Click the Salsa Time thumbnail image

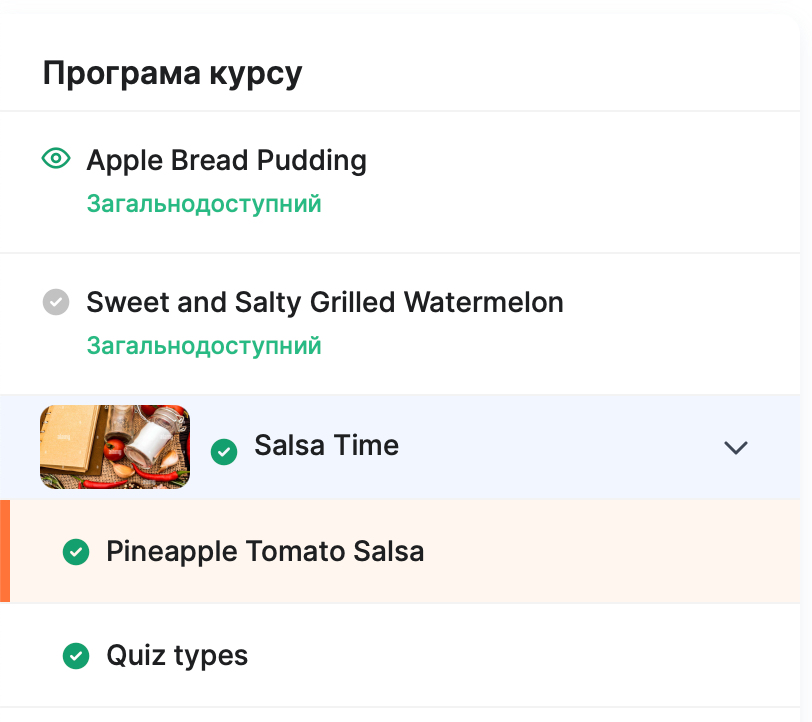pyautogui.click(x=114, y=447)
